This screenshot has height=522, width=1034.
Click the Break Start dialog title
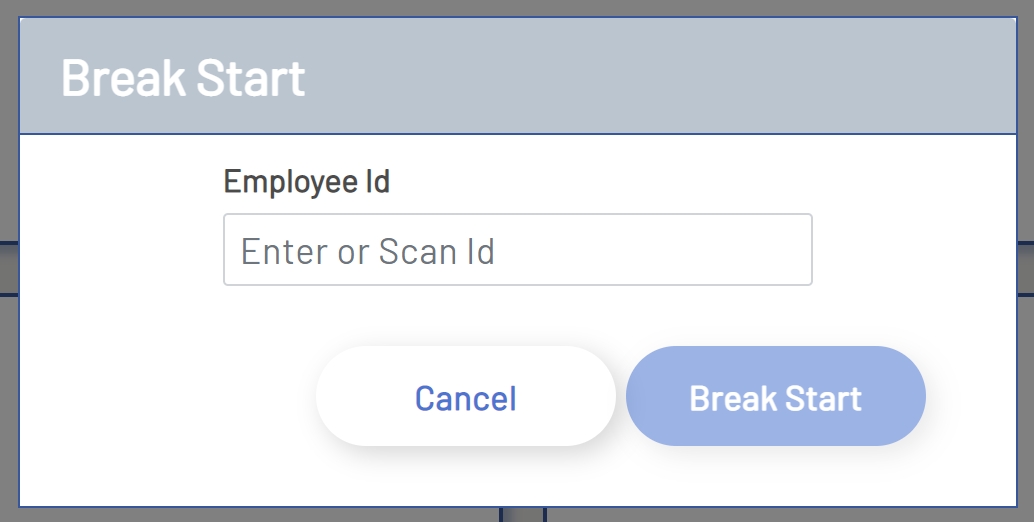coord(183,78)
